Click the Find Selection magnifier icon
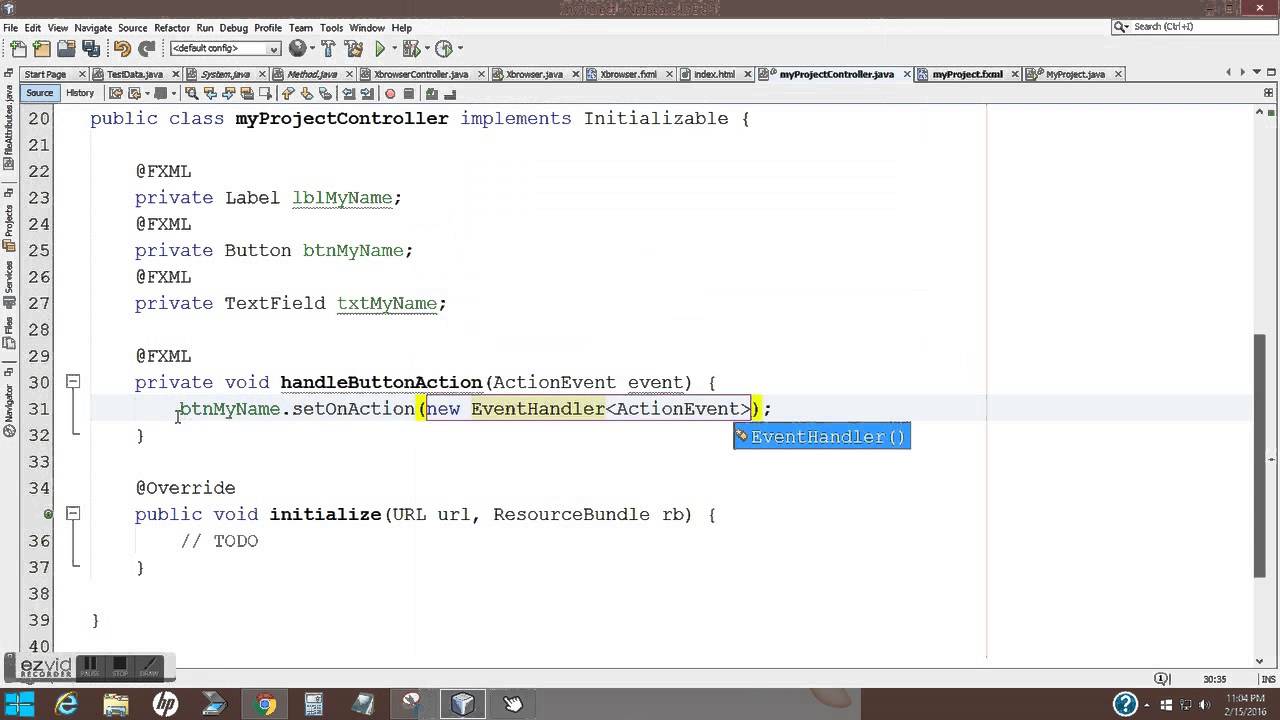Screen dimensions: 1280x720 click(x=191, y=93)
